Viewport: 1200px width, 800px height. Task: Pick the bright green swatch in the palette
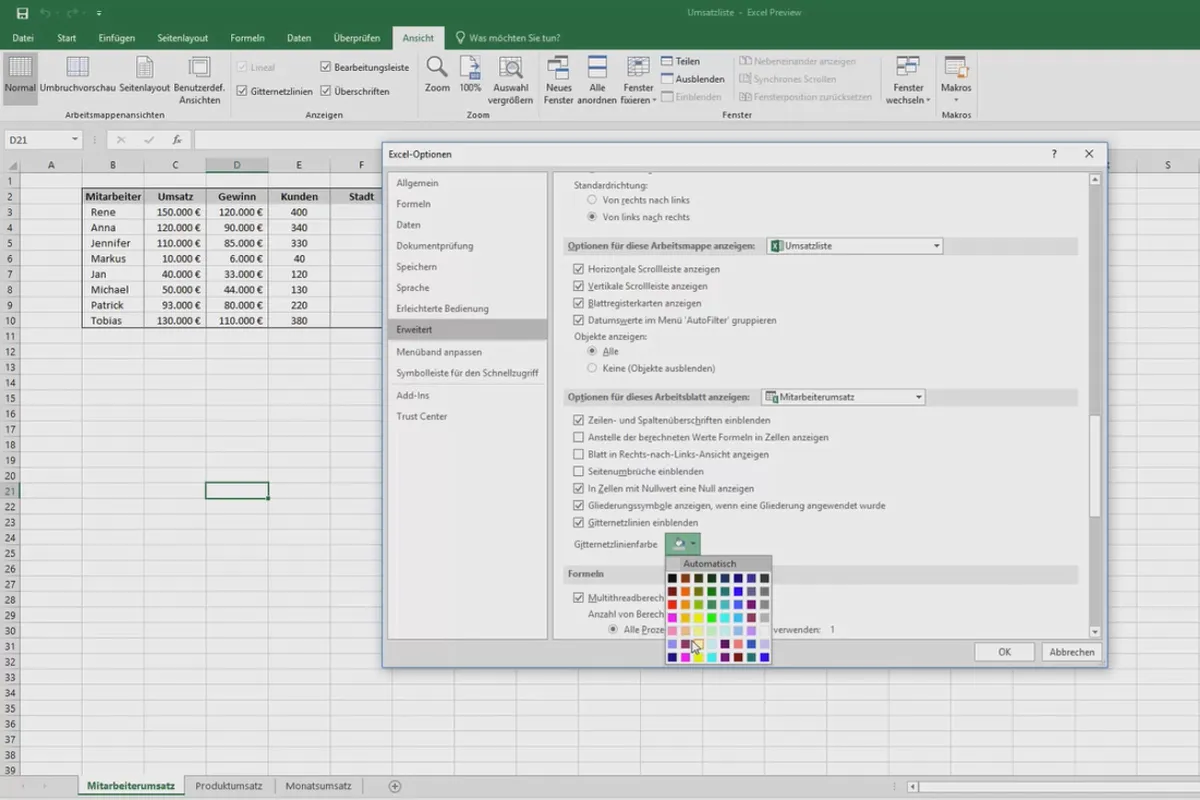(712, 617)
